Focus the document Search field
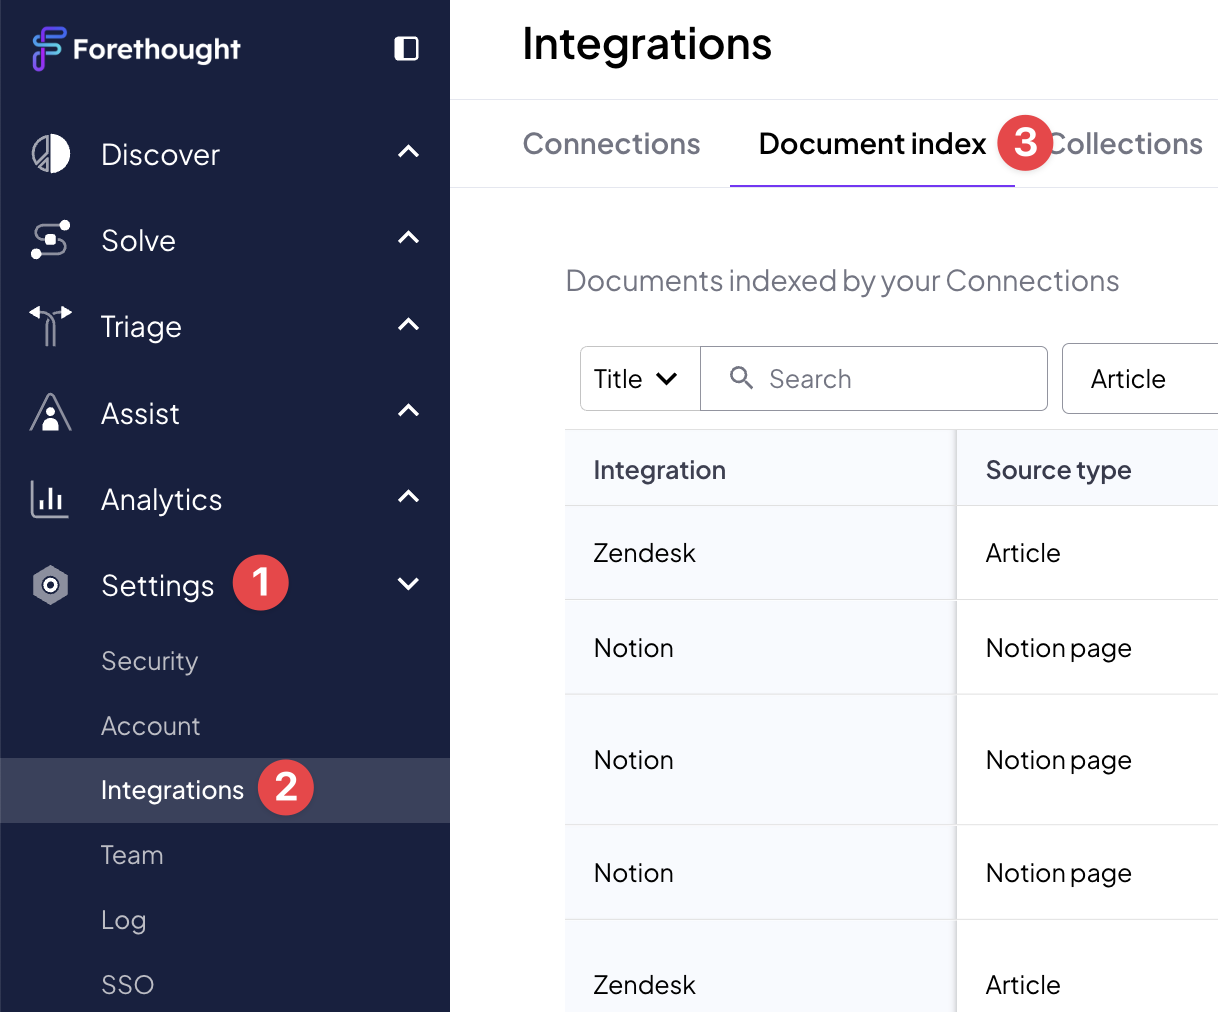Image resolution: width=1218 pixels, height=1012 pixels. [x=874, y=379]
